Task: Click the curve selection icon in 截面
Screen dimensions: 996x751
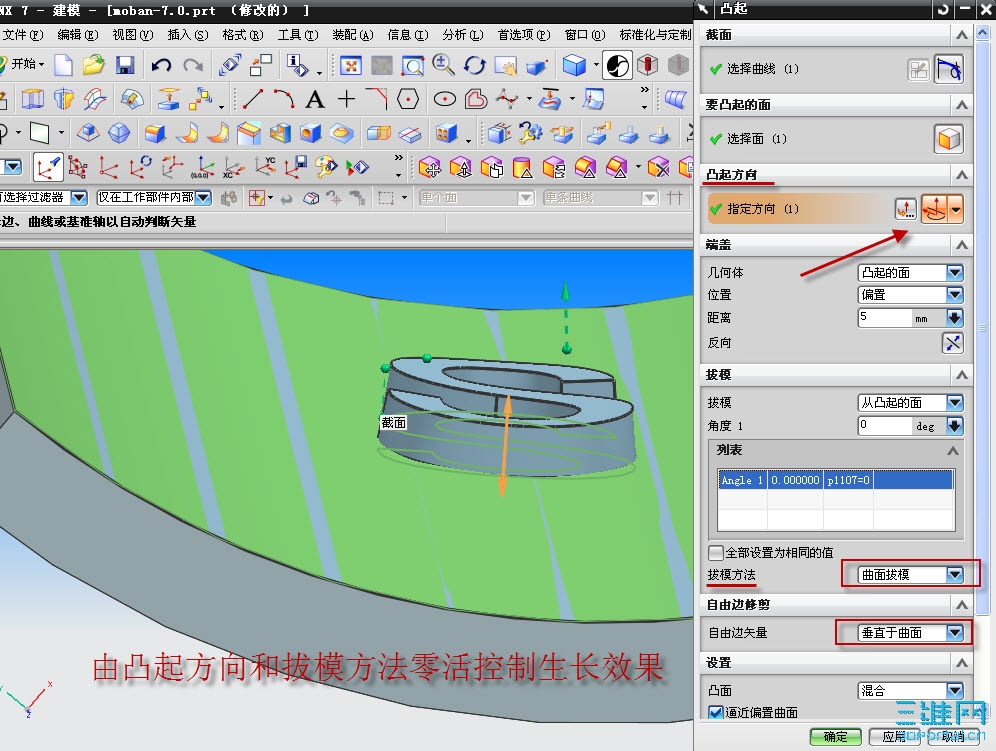Action: tap(948, 69)
